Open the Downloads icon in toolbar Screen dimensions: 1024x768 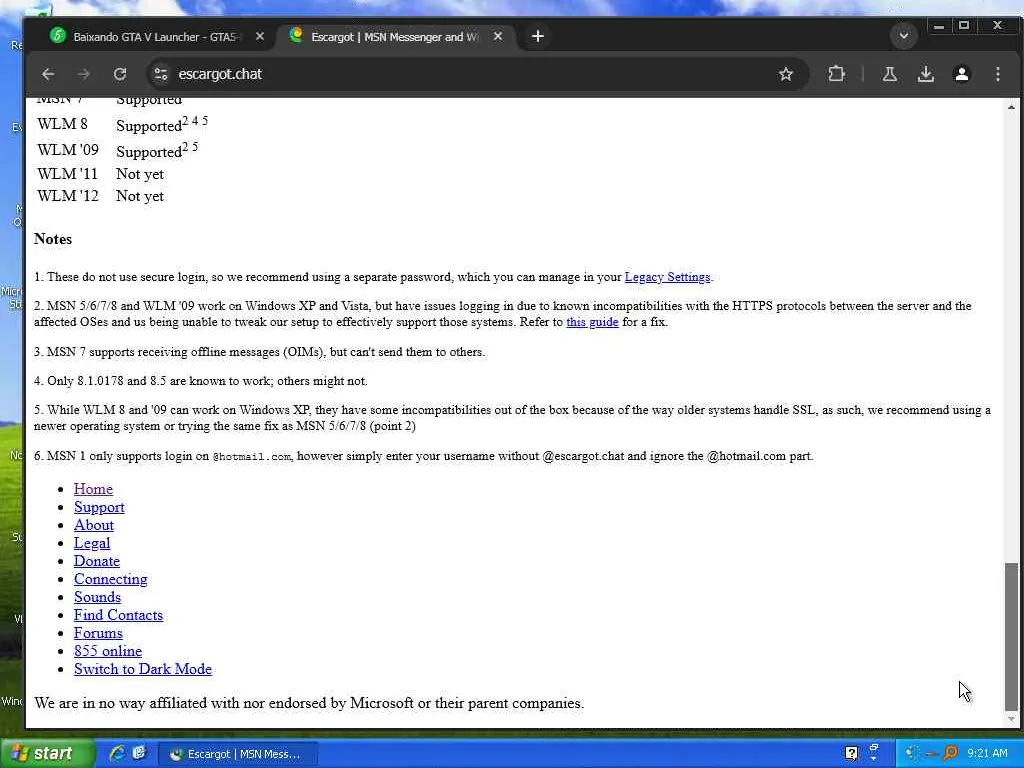pos(925,74)
